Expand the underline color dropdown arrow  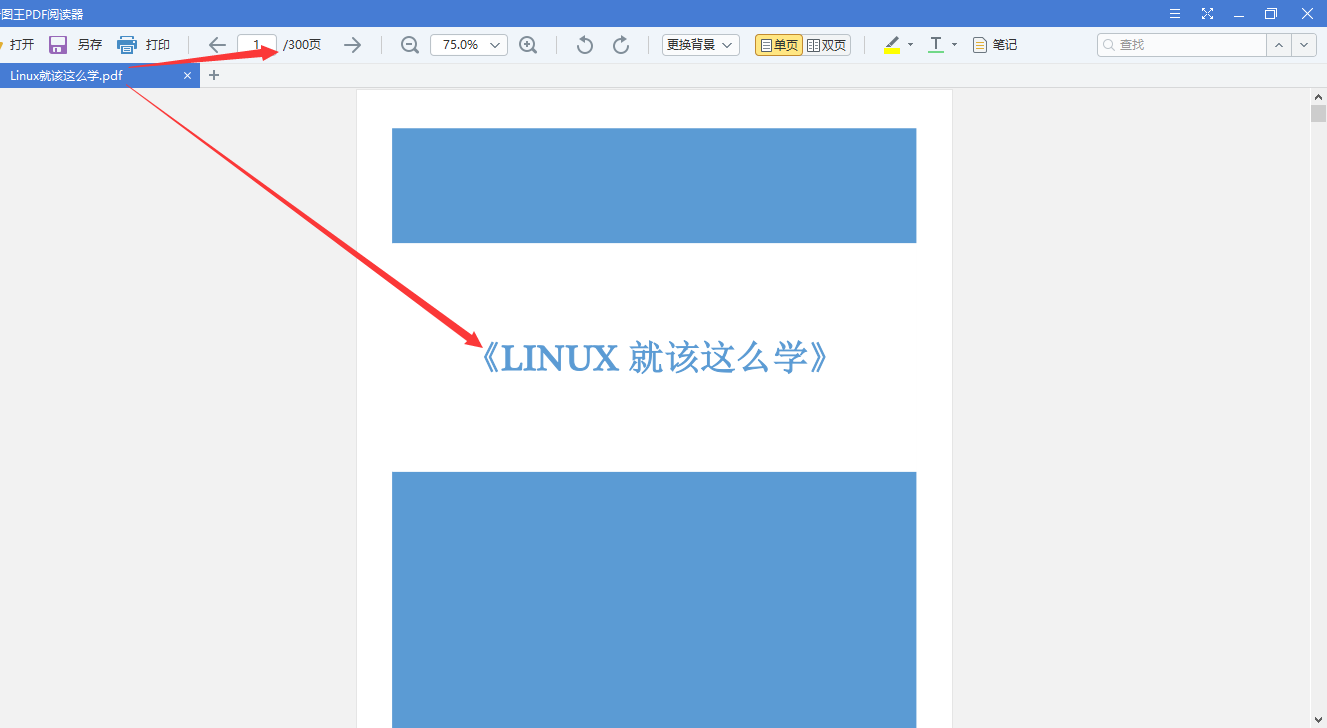pyautogui.click(x=955, y=45)
